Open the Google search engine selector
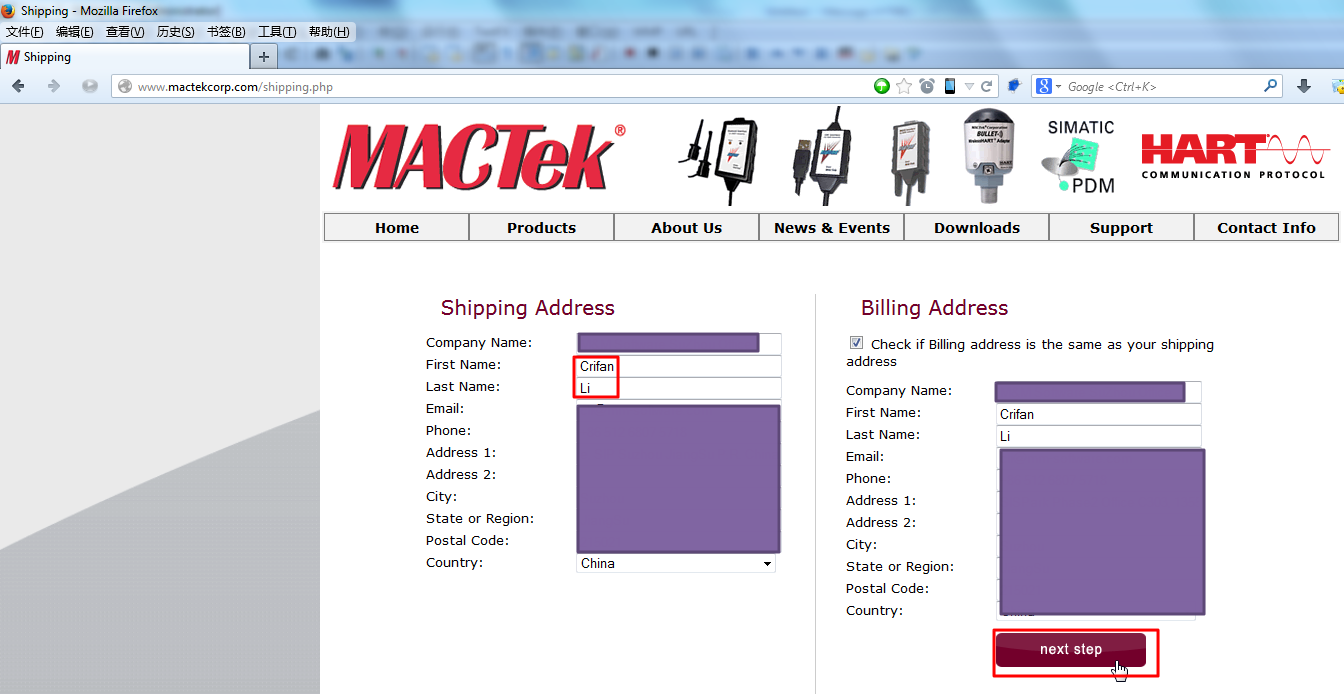This screenshot has height=694, width=1344. 1047,86
